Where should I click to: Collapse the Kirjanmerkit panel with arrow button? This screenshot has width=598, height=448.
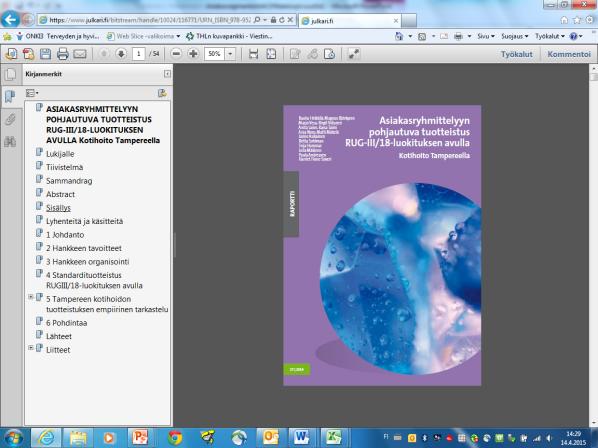167,74
